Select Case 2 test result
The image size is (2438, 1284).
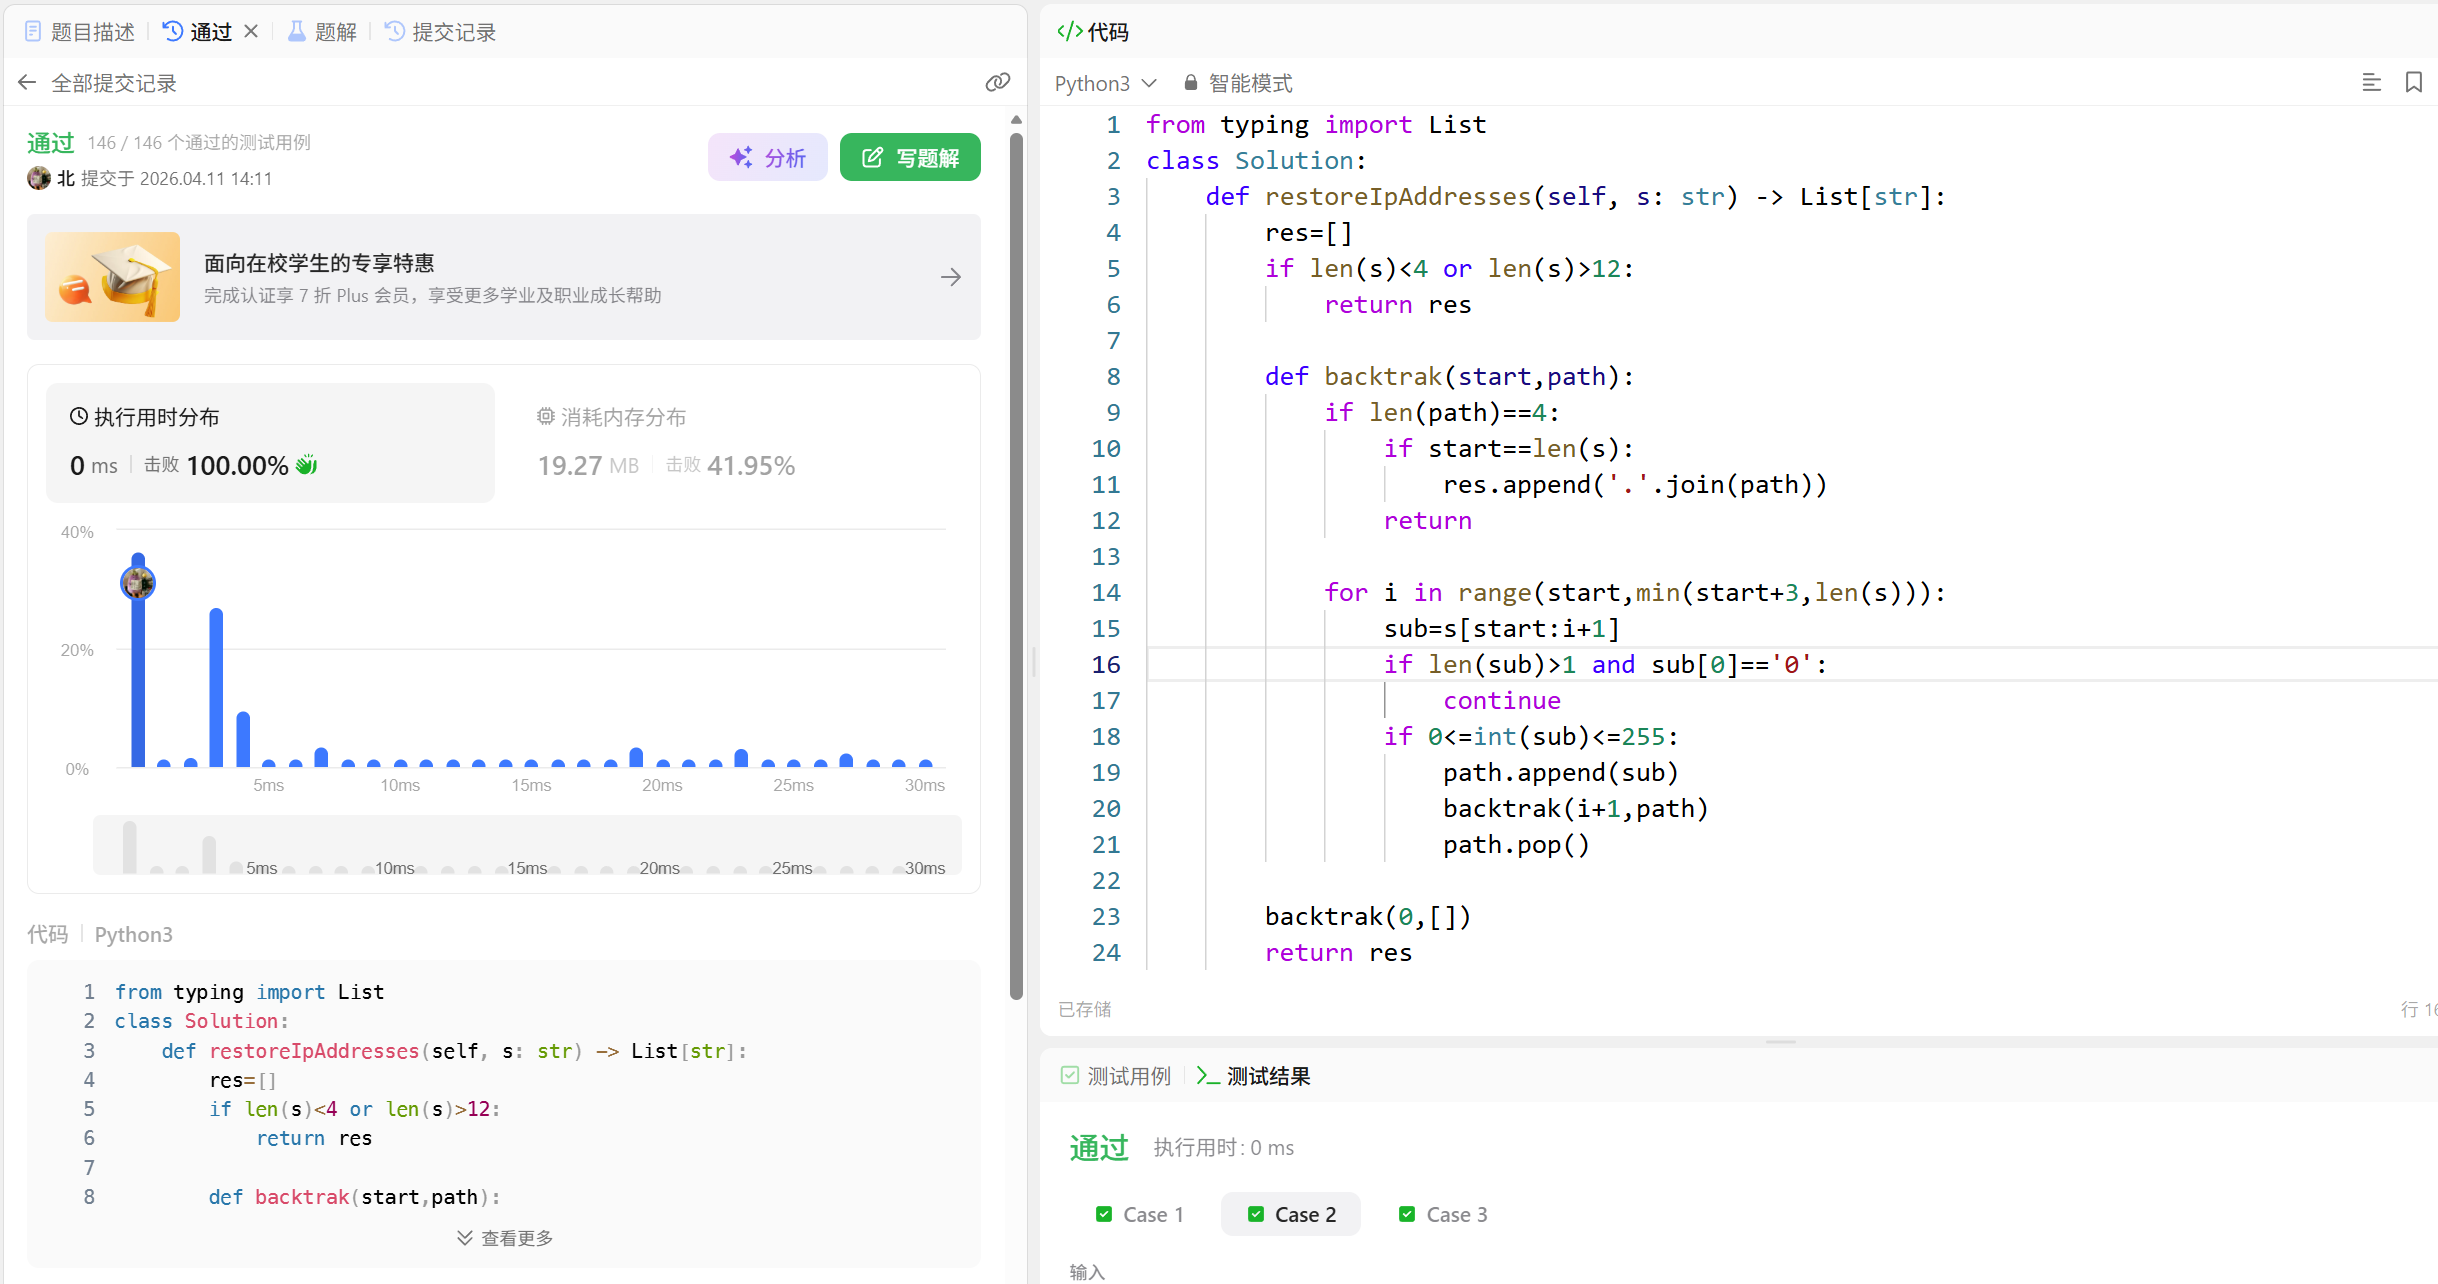[1291, 1214]
